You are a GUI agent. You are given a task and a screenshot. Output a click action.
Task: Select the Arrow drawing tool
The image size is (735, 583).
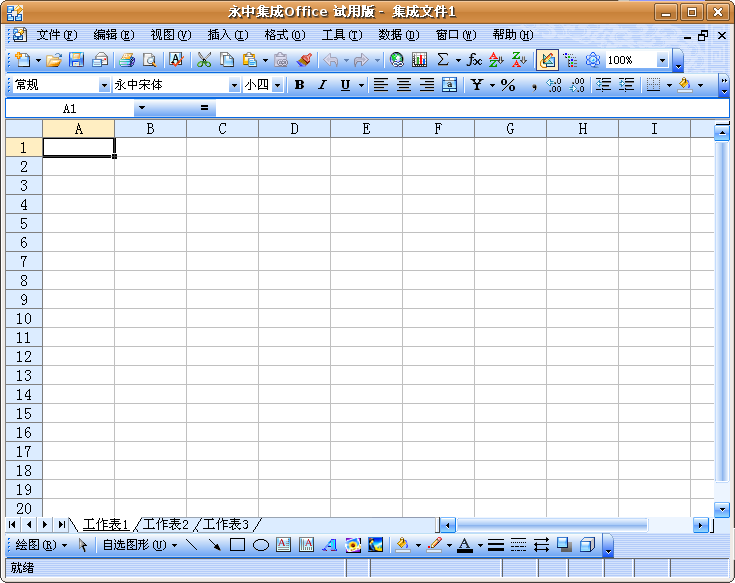click(x=215, y=545)
